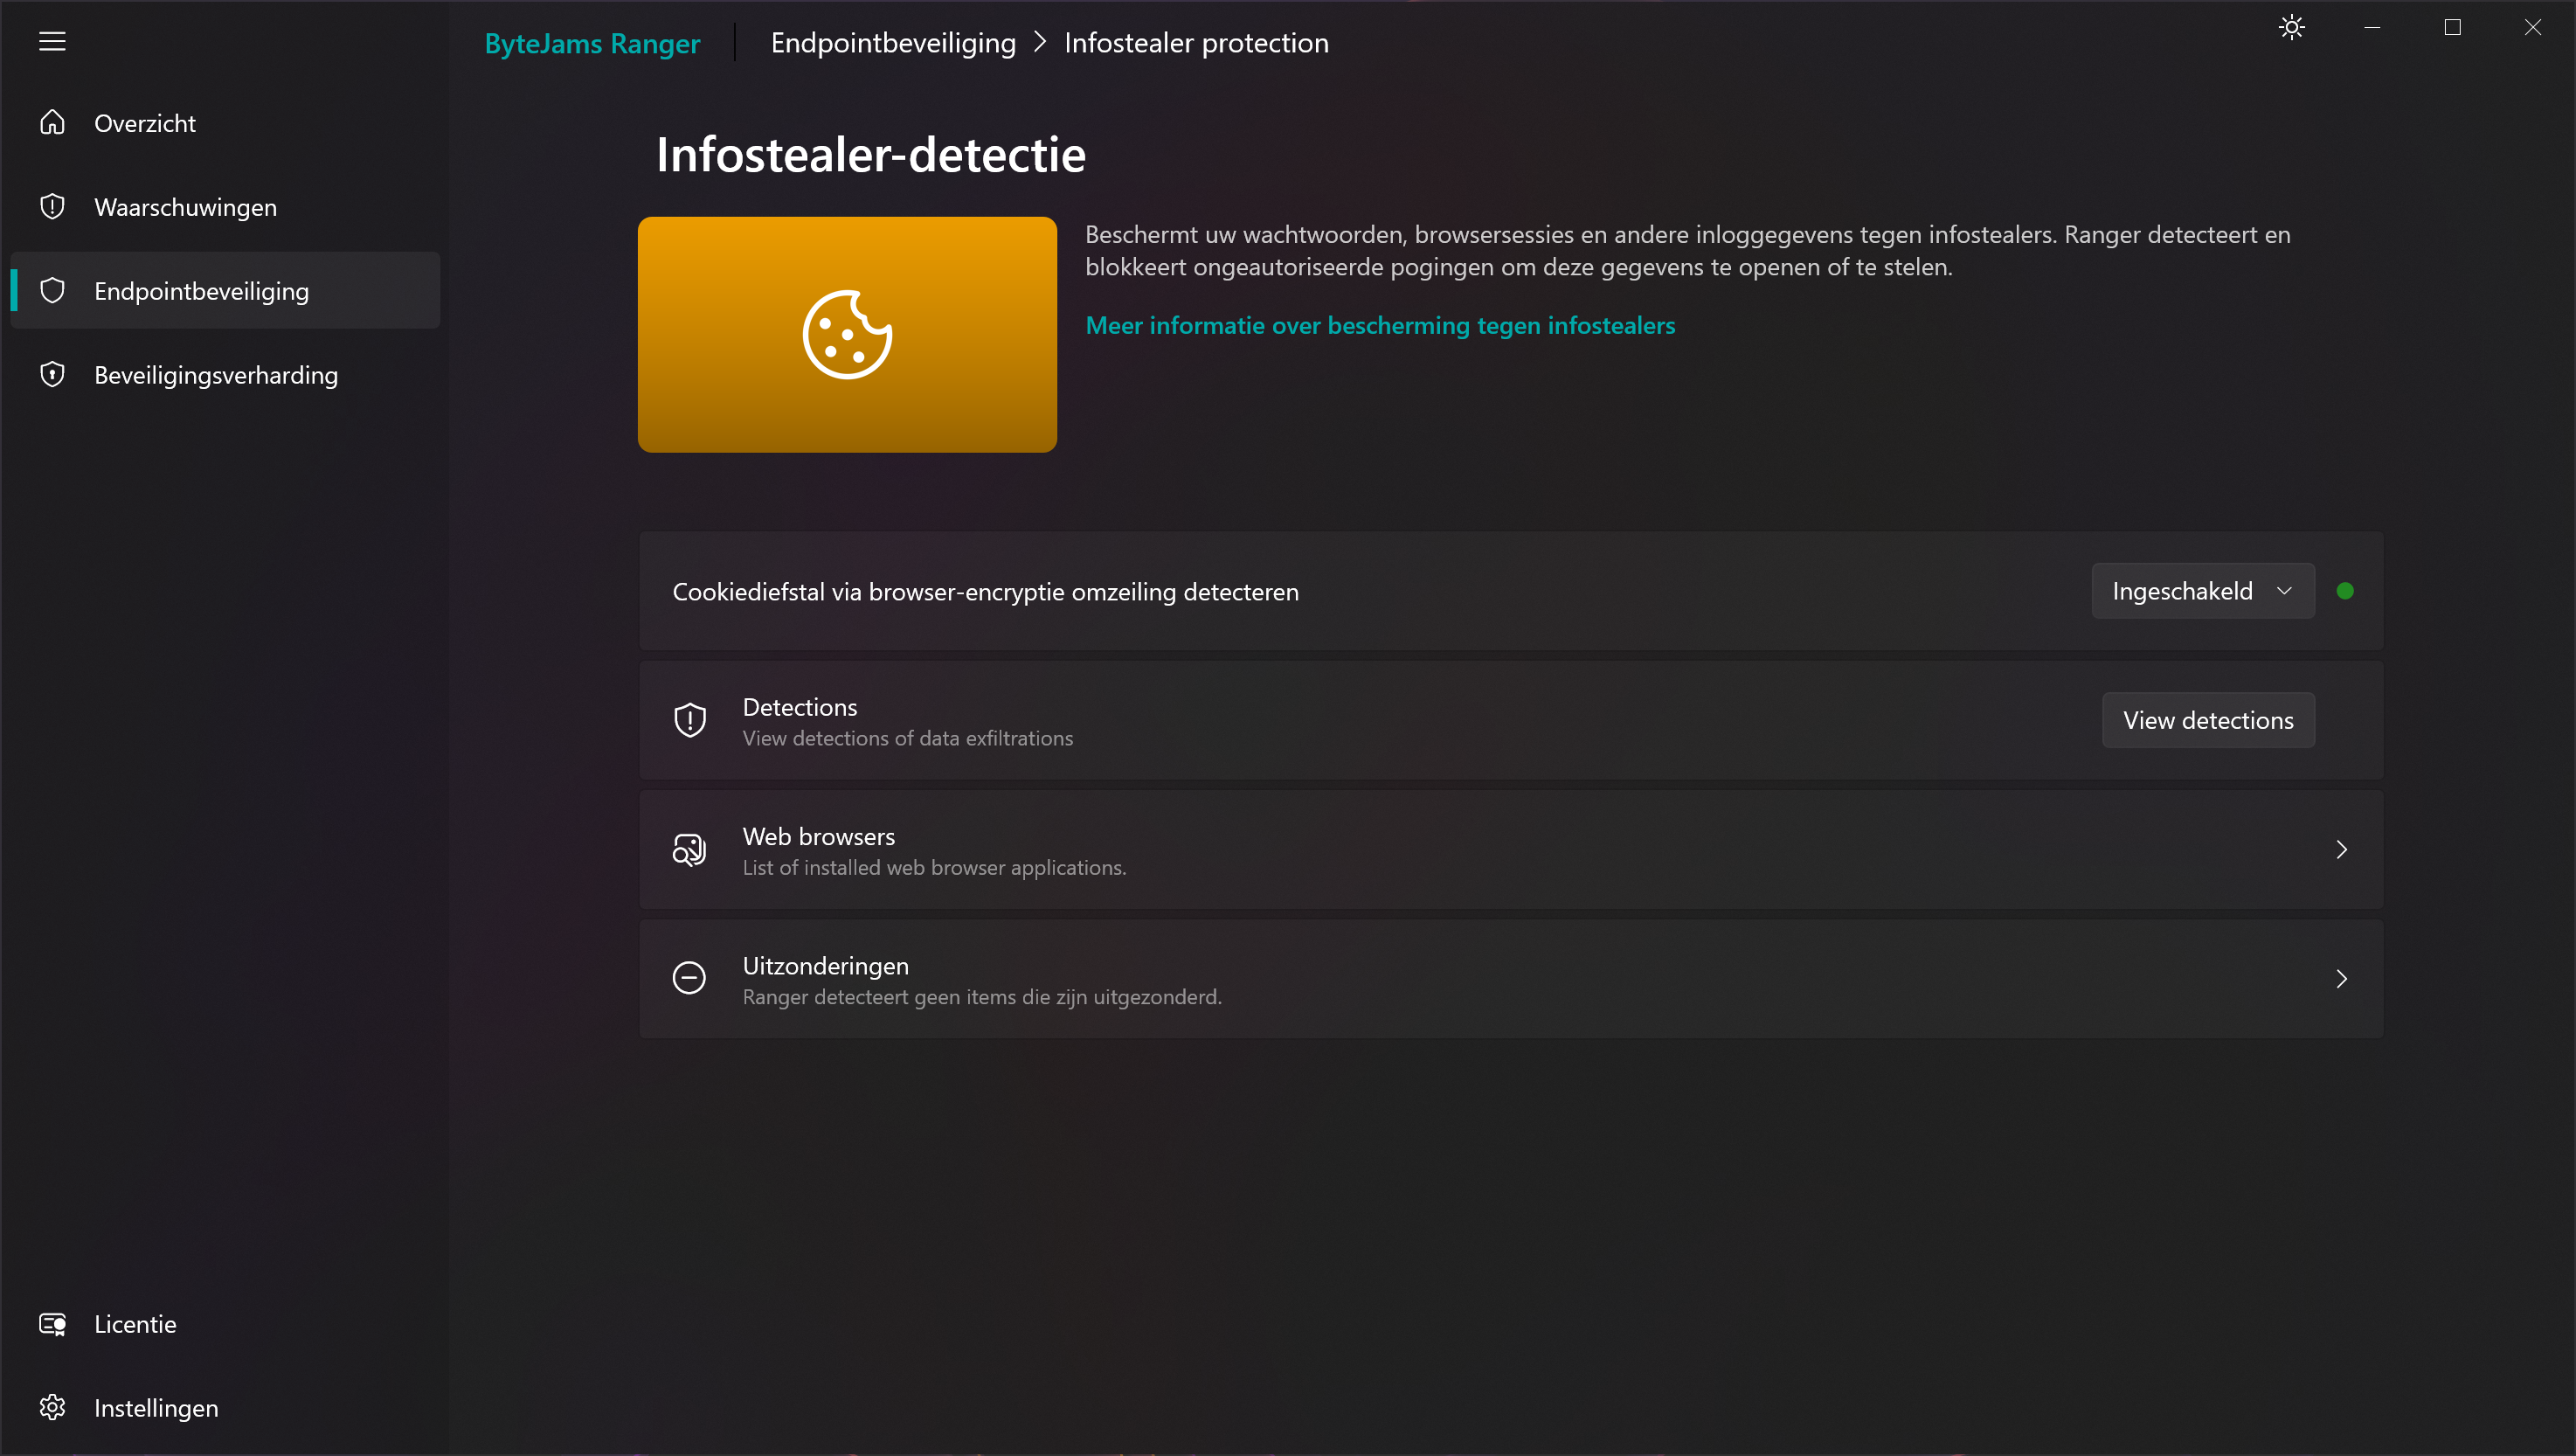Image resolution: width=2576 pixels, height=1456 pixels.
Task: Click the Detections row title
Action: tap(799, 707)
